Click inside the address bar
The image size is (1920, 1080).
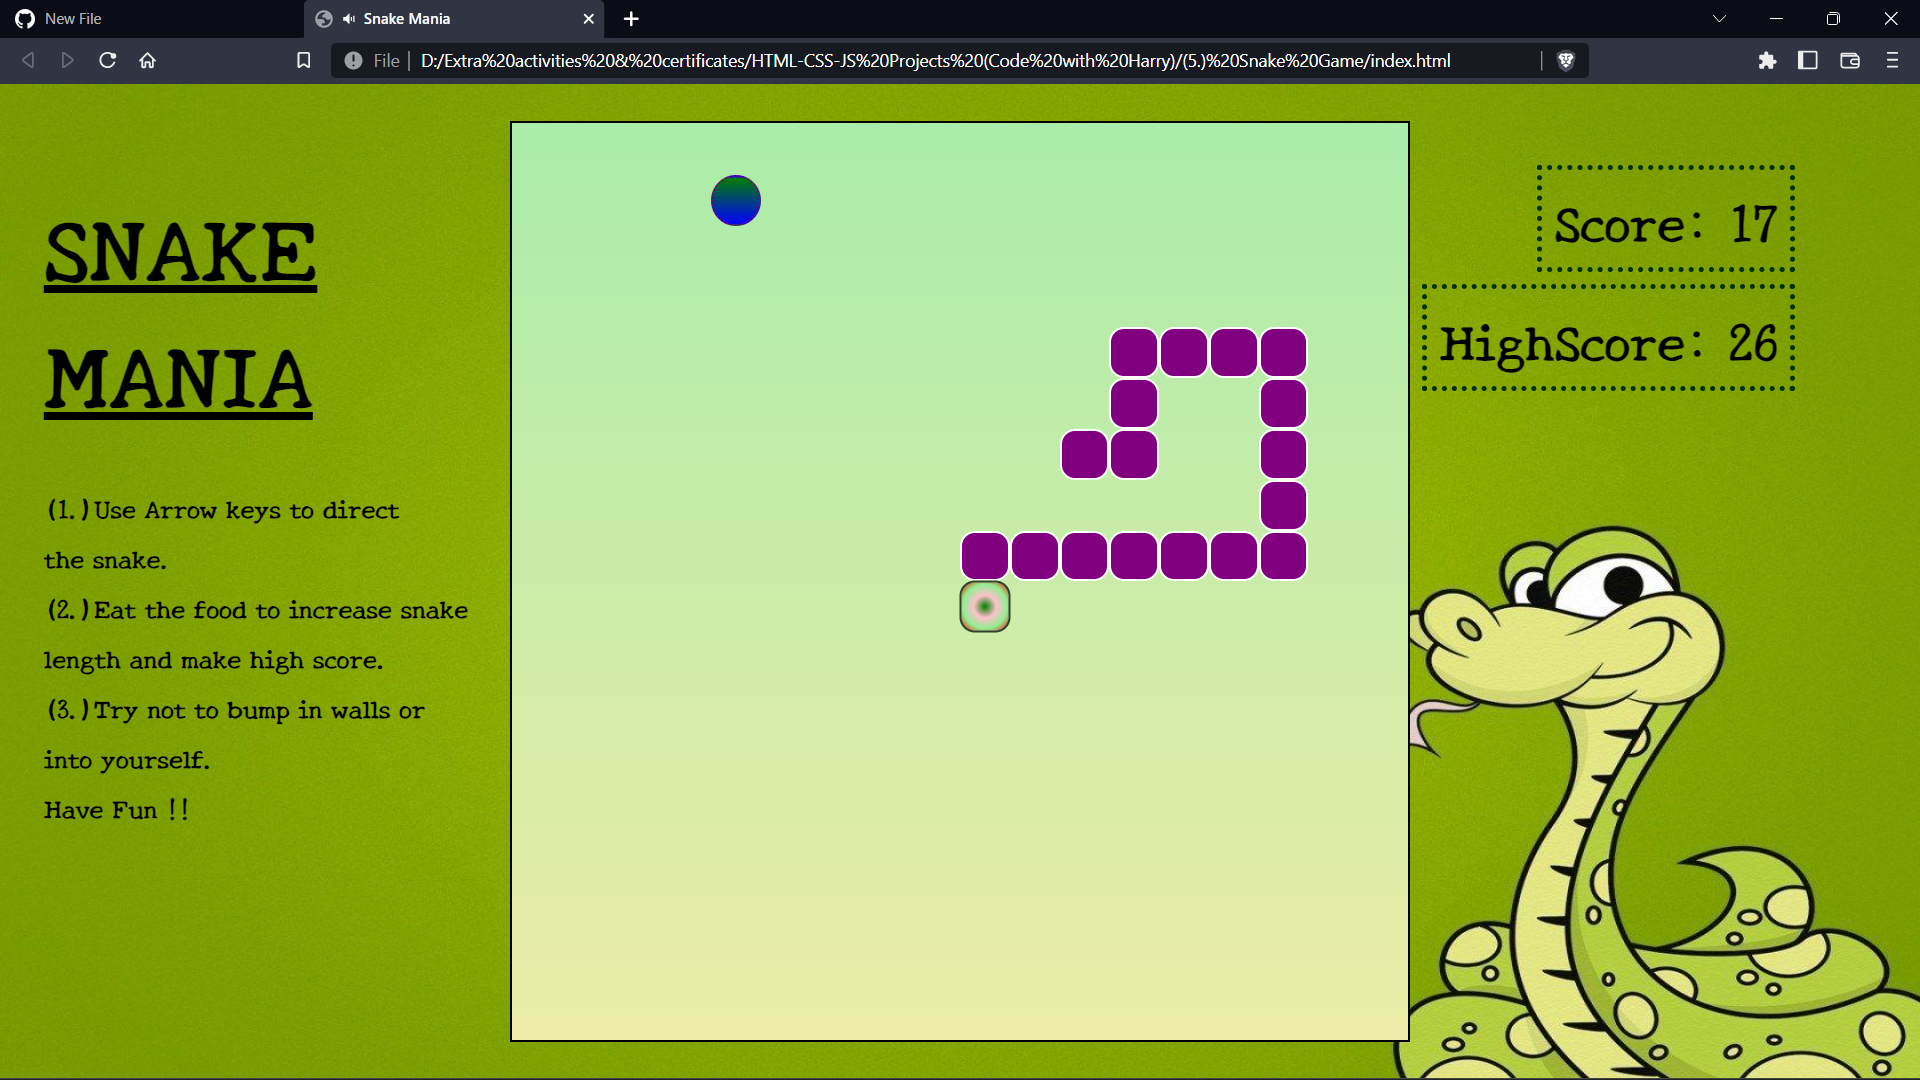click(x=900, y=60)
